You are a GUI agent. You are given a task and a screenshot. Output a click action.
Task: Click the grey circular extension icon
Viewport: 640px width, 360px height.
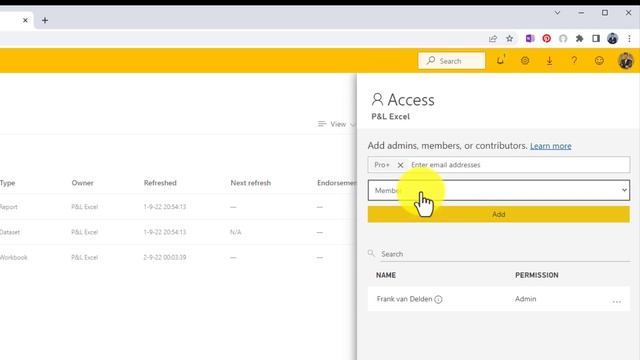(563, 39)
